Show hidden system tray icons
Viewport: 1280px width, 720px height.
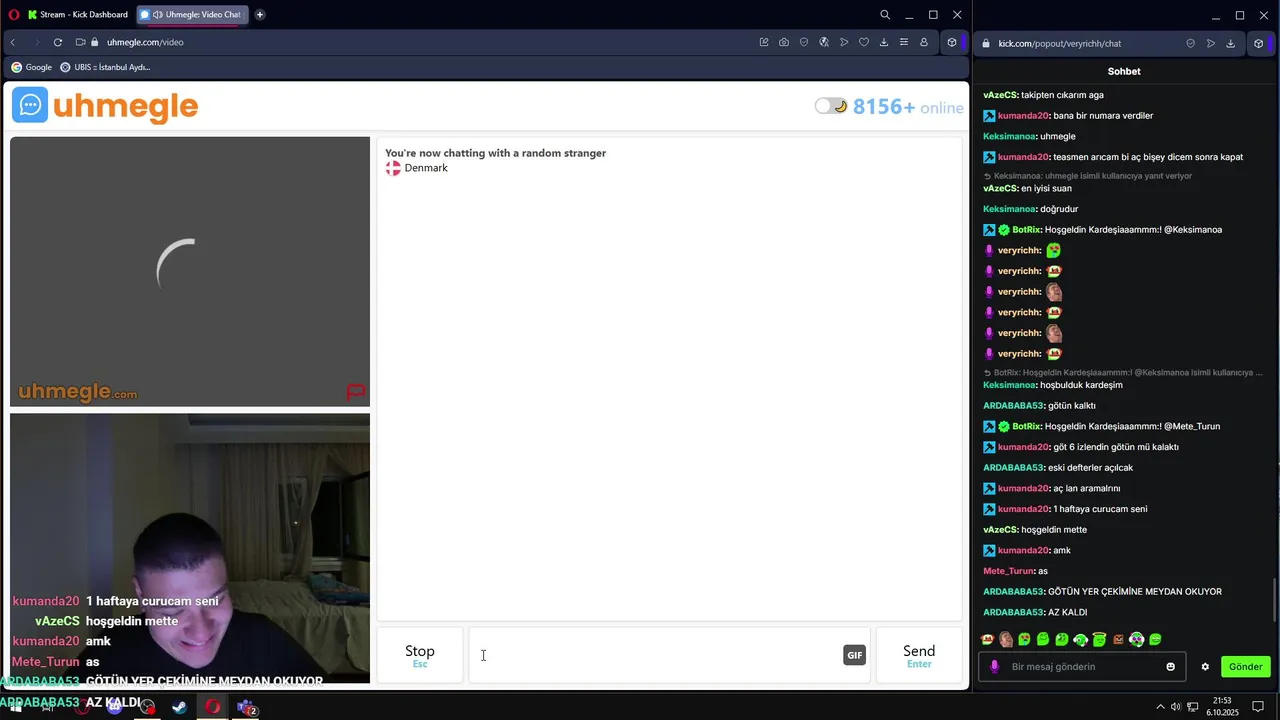click(x=1160, y=707)
